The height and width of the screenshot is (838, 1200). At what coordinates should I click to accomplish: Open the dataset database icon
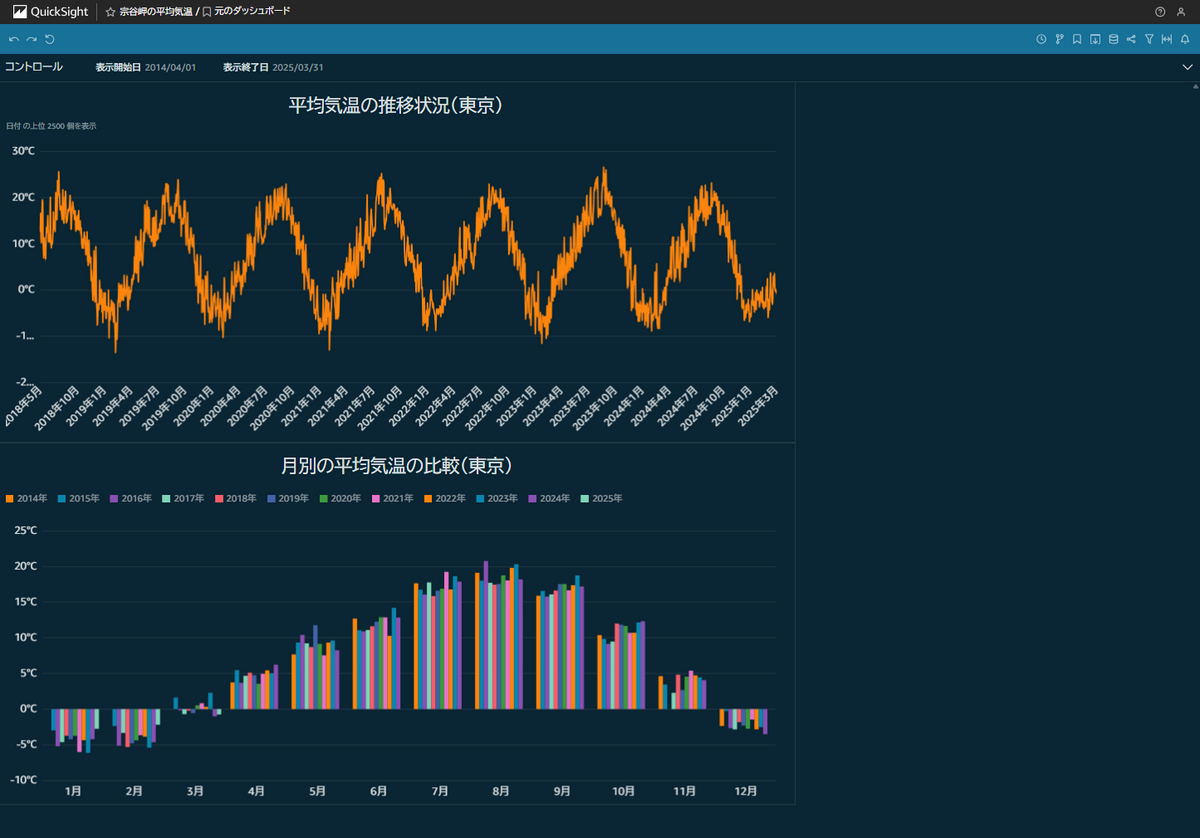coord(1113,39)
